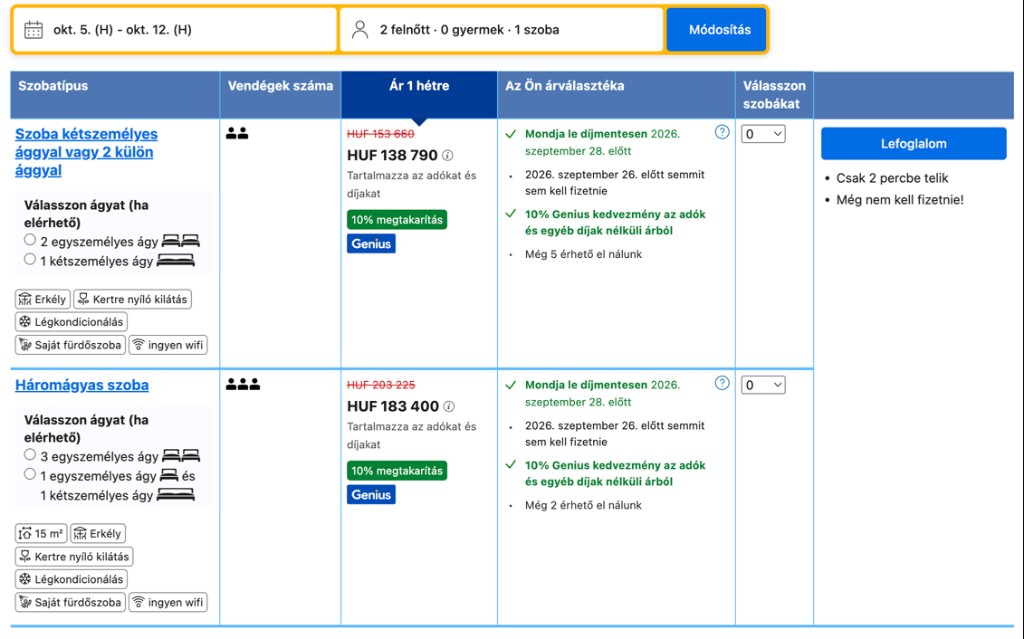This screenshot has height=639, width=1024.
Task: Click the 15 m² room size tag
Action: point(41,533)
